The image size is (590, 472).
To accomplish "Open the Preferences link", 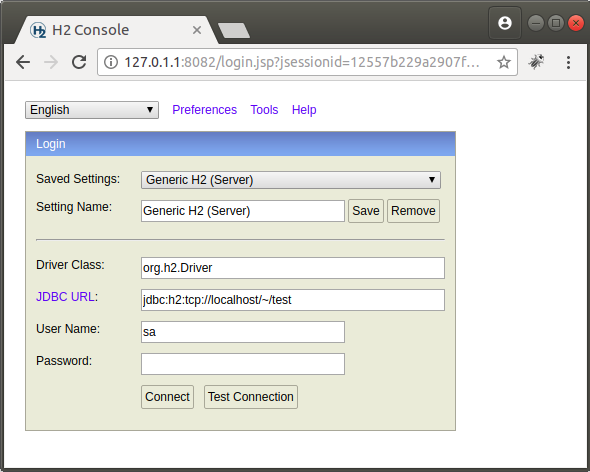I will click(x=204, y=110).
